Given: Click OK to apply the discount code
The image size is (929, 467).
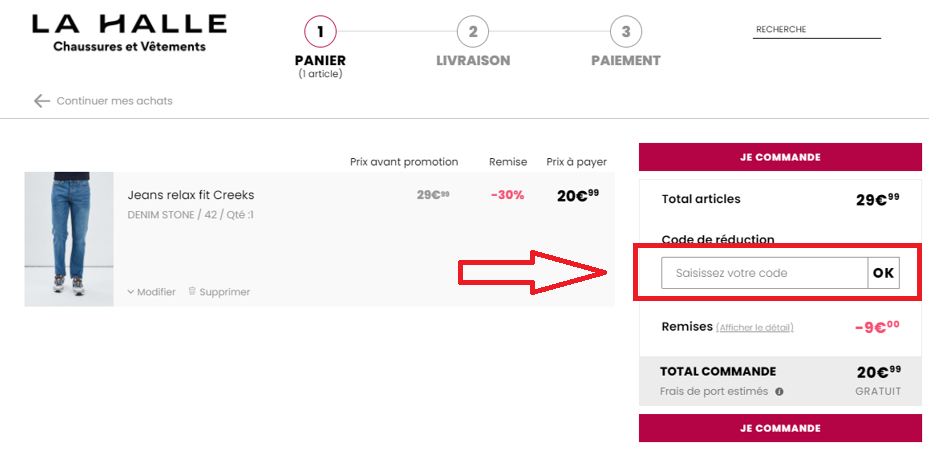Looking at the screenshot, I should pos(883,273).
